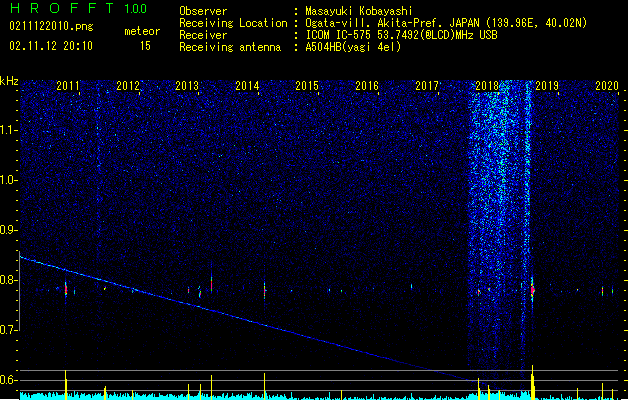The height and width of the screenshot is (400, 629).
Task: Click the 2020 time axis marker
Action: click(607, 86)
